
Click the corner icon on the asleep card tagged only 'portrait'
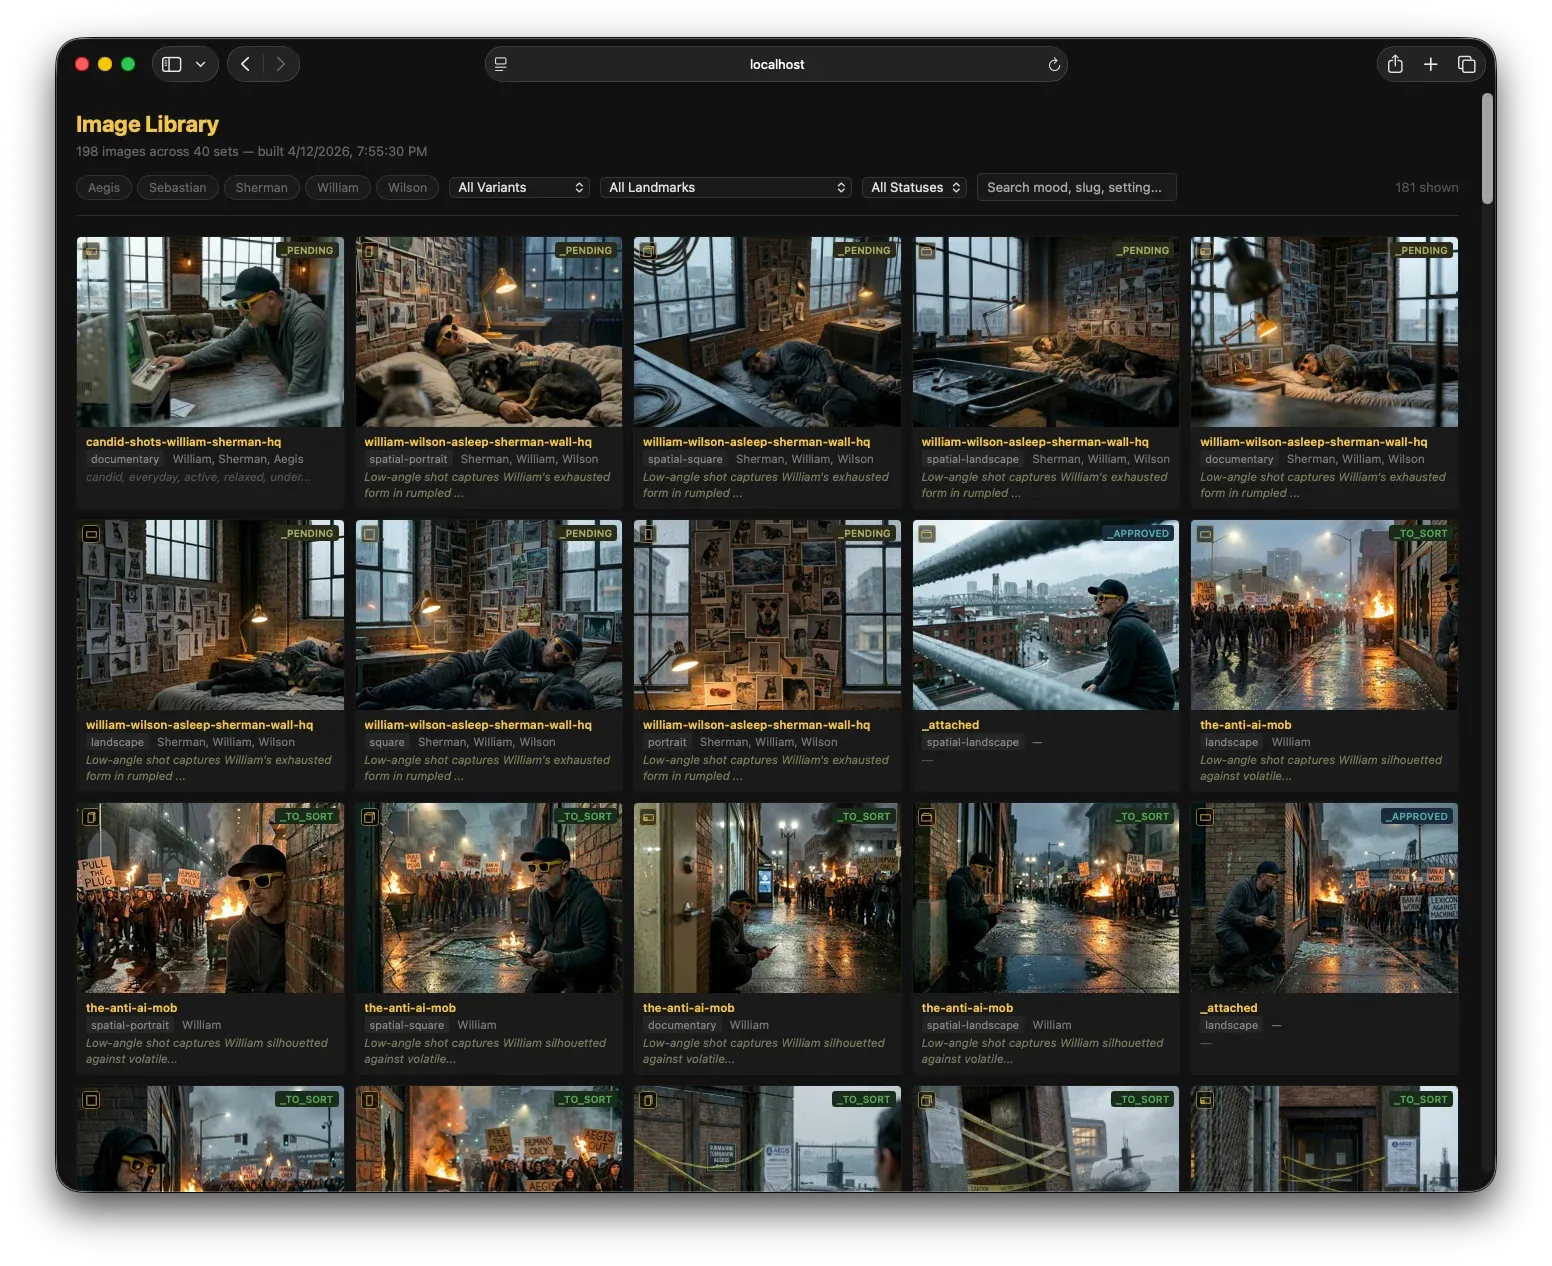pyautogui.click(x=648, y=534)
